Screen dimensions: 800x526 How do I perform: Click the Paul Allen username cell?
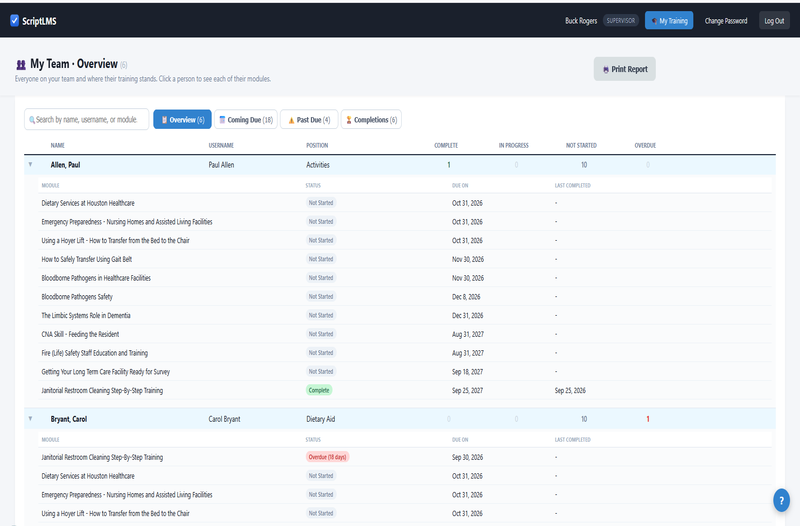[221, 165]
